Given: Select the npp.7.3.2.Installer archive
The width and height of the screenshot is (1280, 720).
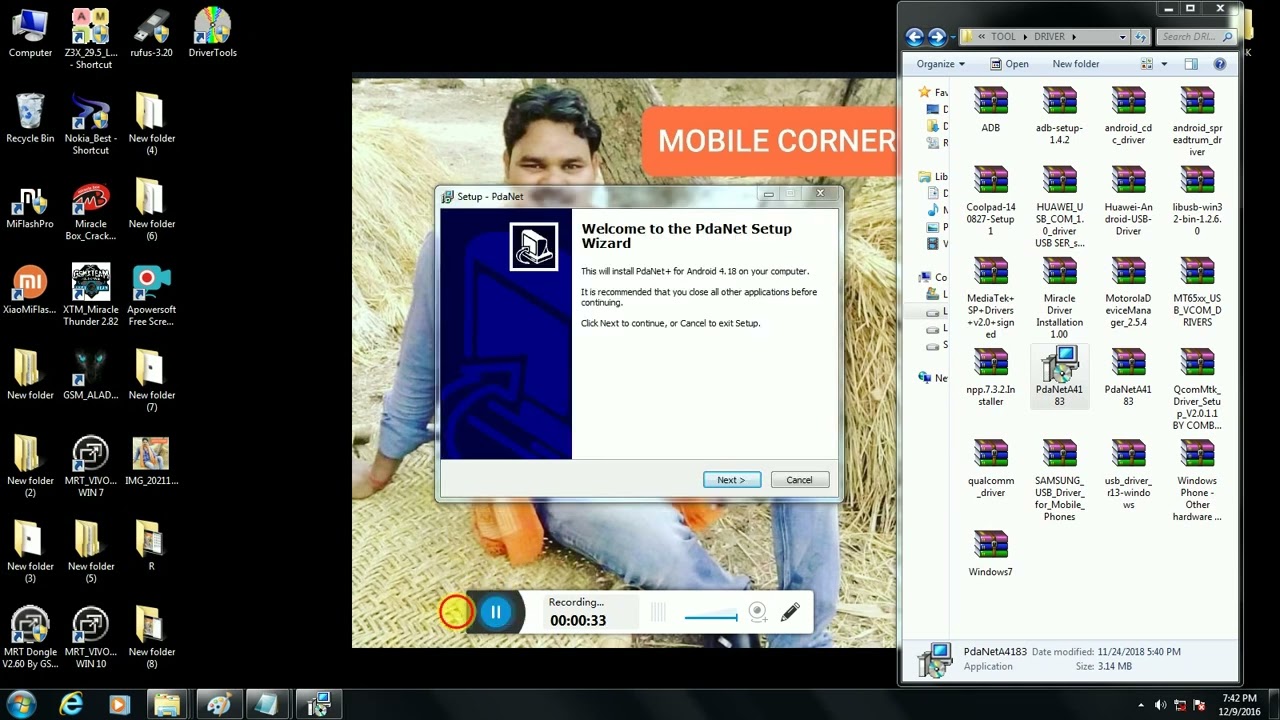Looking at the screenshot, I should [x=991, y=377].
